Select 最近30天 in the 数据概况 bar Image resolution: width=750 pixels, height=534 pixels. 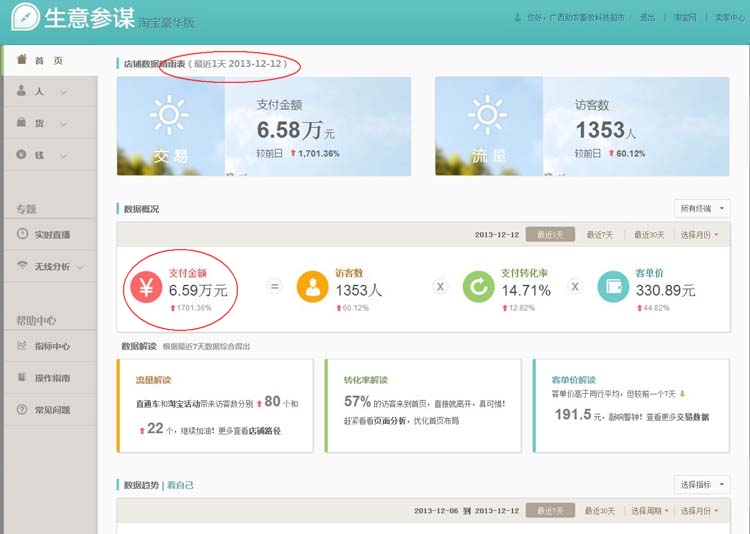click(x=649, y=234)
